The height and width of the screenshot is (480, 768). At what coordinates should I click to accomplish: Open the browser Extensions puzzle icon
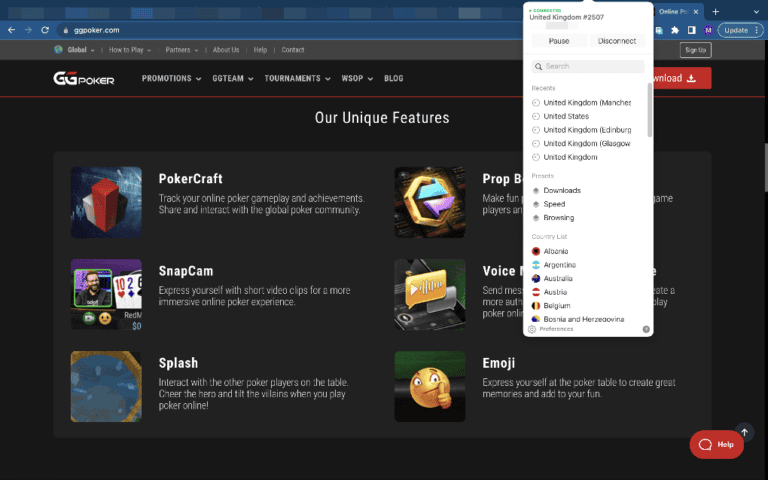coord(676,30)
